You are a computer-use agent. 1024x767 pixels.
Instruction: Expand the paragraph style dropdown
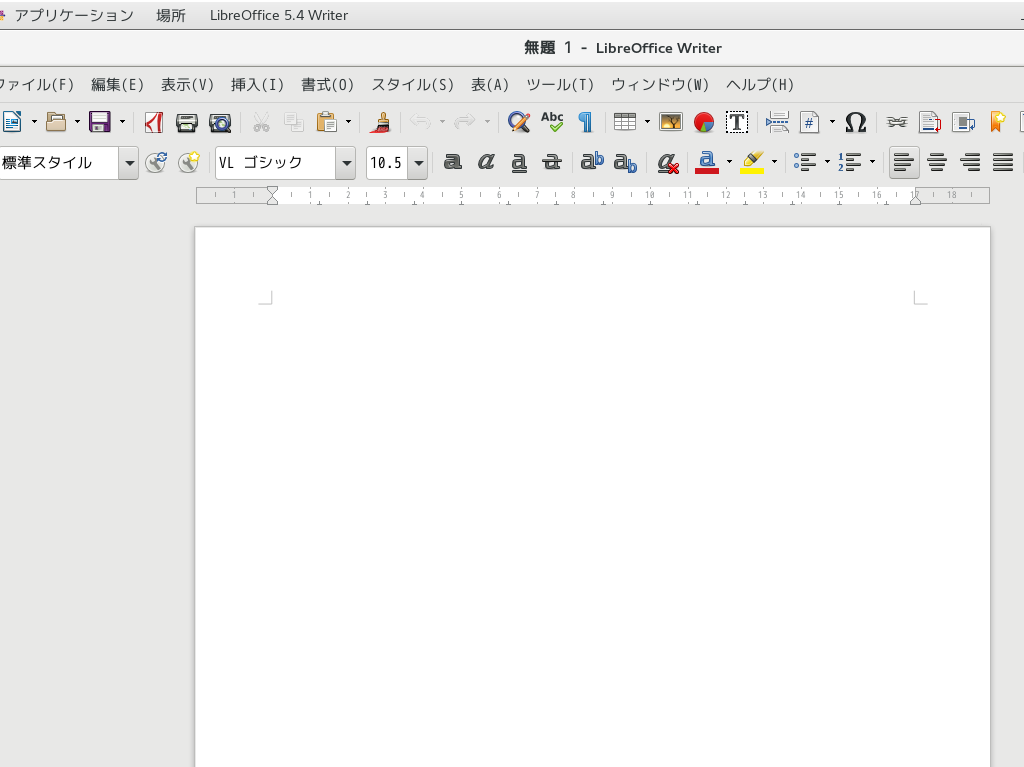[x=129, y=162]
